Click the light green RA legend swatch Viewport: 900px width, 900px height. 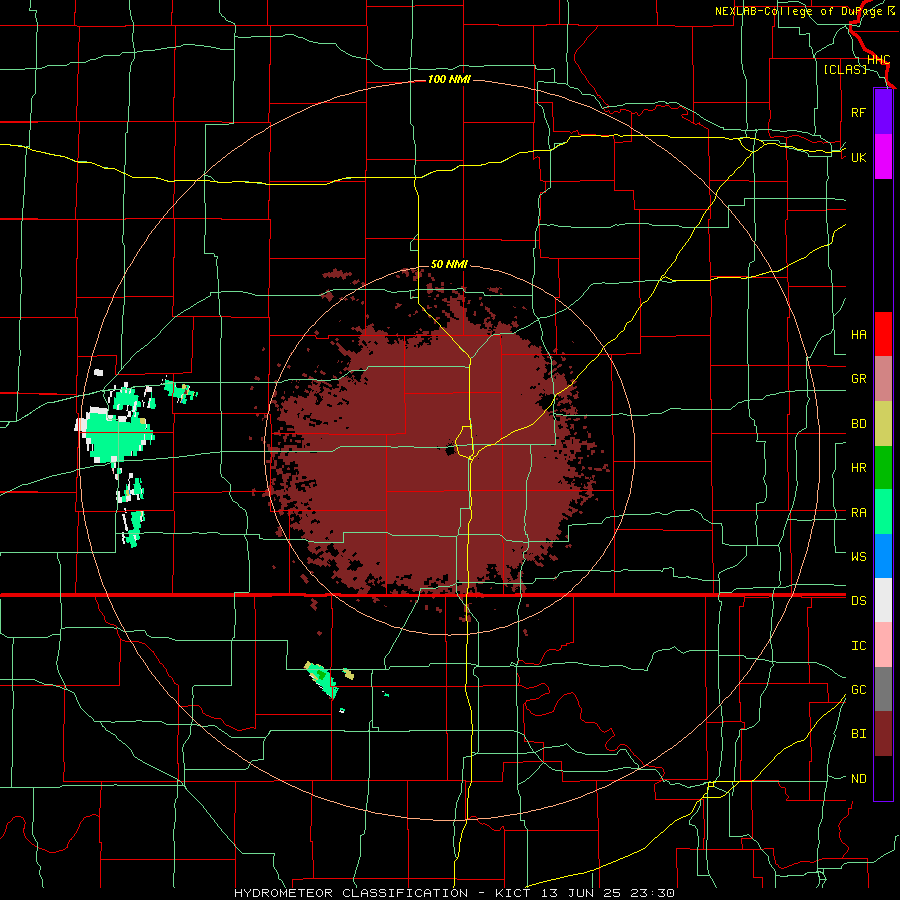pyautogui.click(x=883, y=512)
